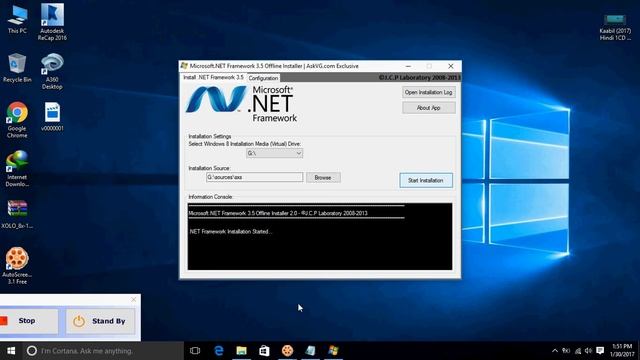Screen dimensions: 640x360
Task: Click the installer title bar app icon
Action: coord(184,66)
